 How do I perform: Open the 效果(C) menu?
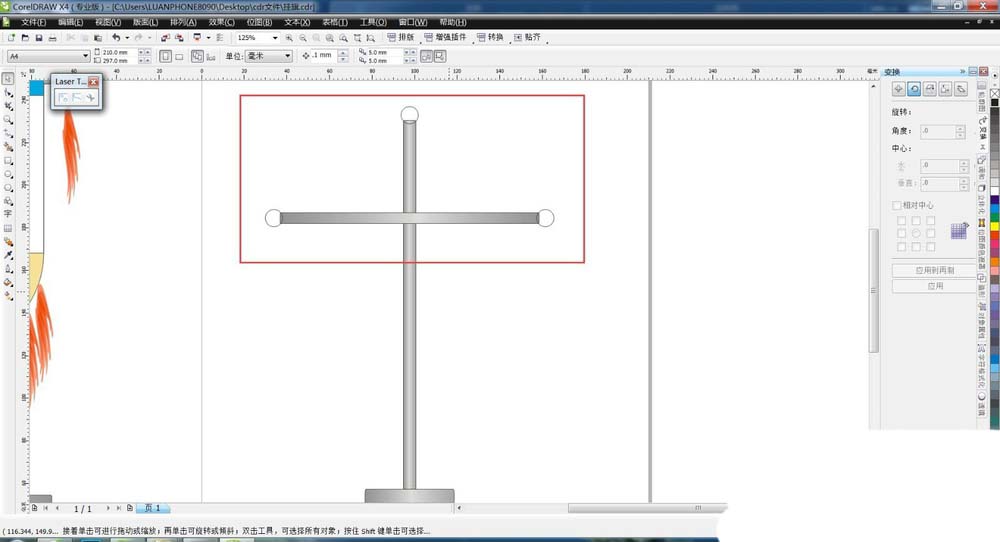(221, 22)
